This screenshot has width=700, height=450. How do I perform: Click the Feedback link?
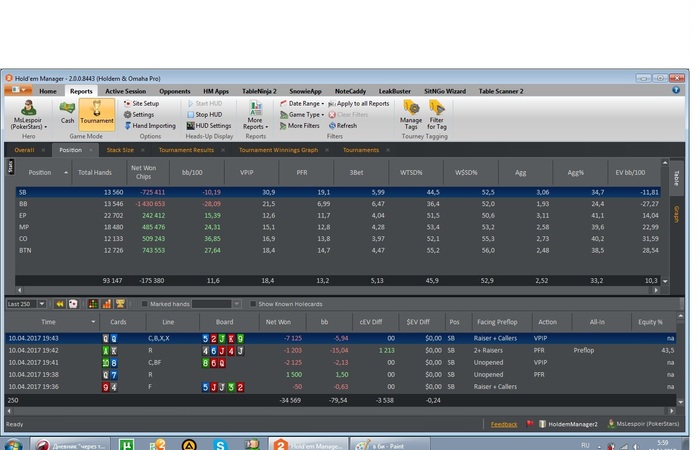(504, 425)
